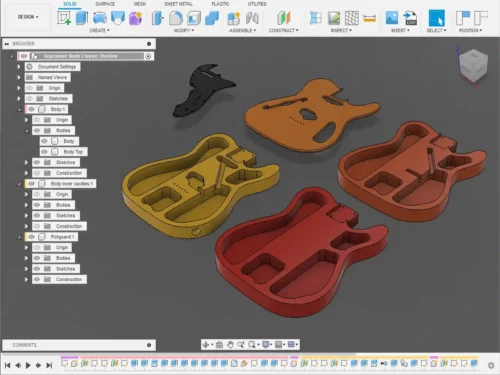Screen dimensions: 500x375
Task: Switch to the SOLID tab
Action: [70, 4]
